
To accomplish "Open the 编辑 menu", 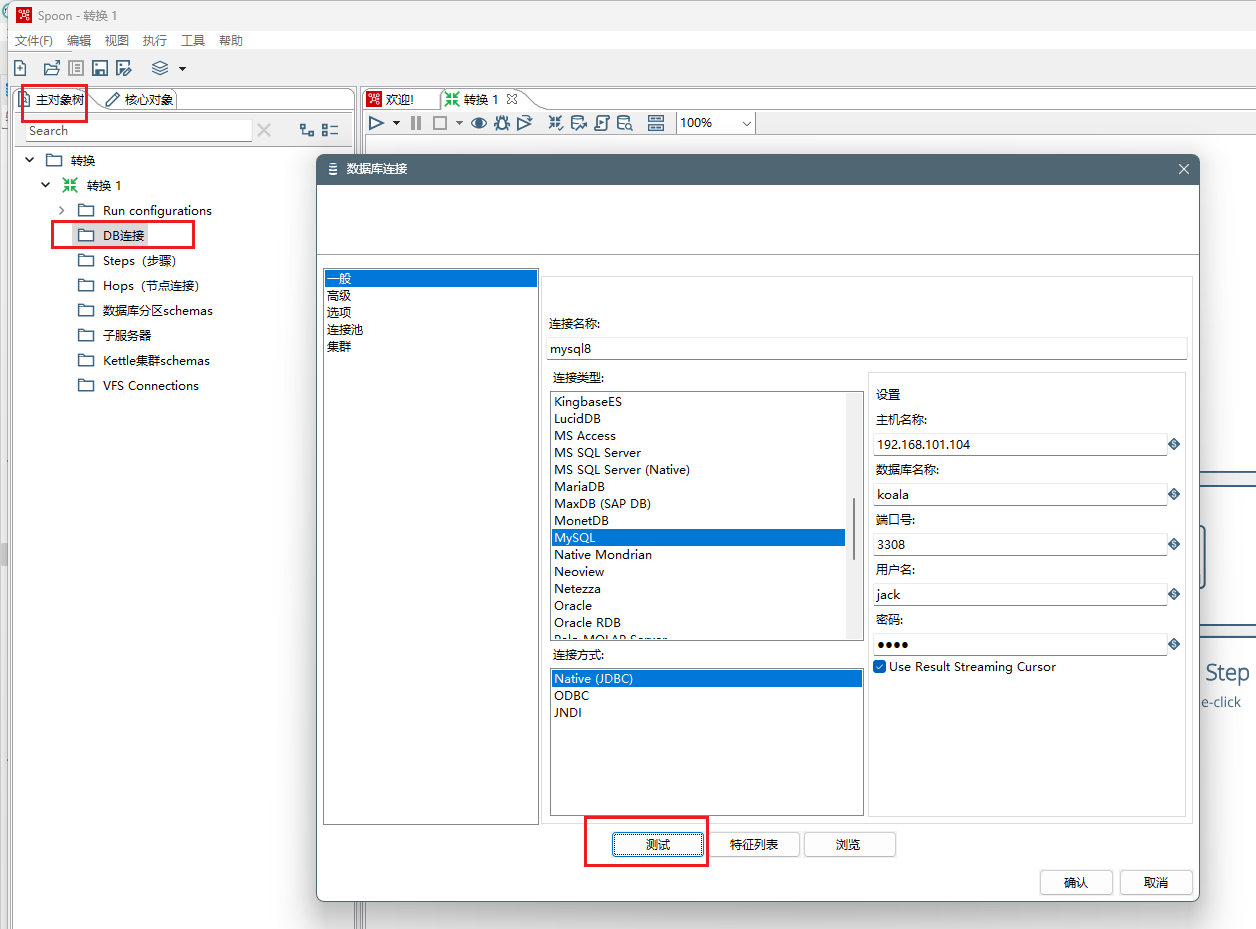I will (x=79, y=41).
